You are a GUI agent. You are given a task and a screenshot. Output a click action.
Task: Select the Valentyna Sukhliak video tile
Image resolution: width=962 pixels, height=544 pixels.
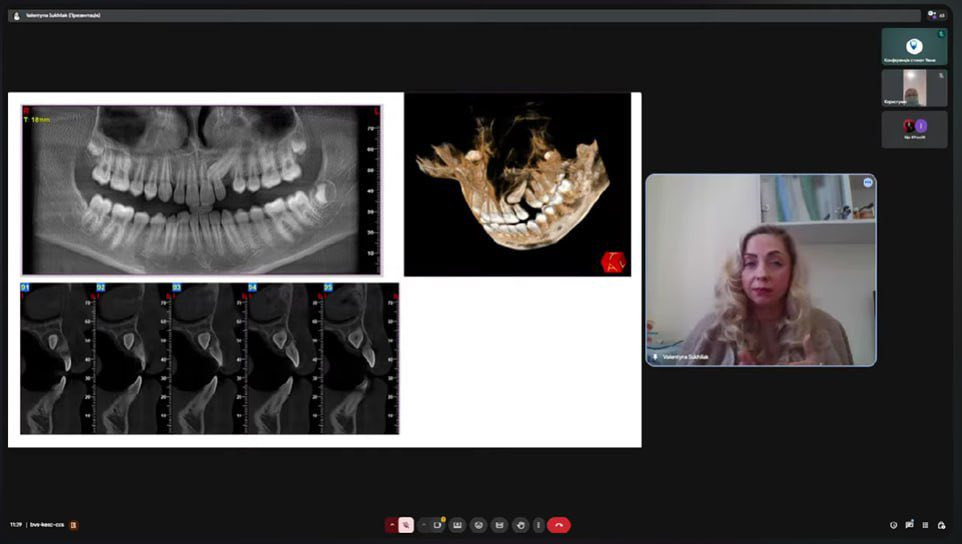coord(760,270)
